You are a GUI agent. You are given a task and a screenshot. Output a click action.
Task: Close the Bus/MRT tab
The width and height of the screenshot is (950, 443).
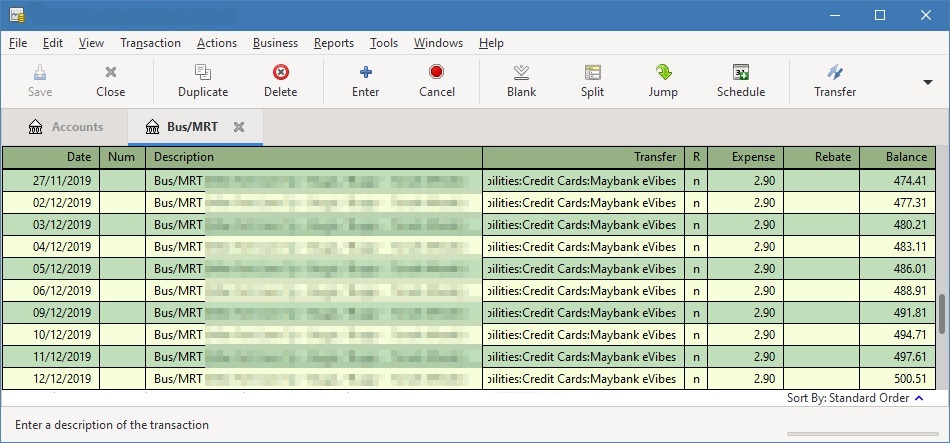pyautogui.click(x=239, y=127)
